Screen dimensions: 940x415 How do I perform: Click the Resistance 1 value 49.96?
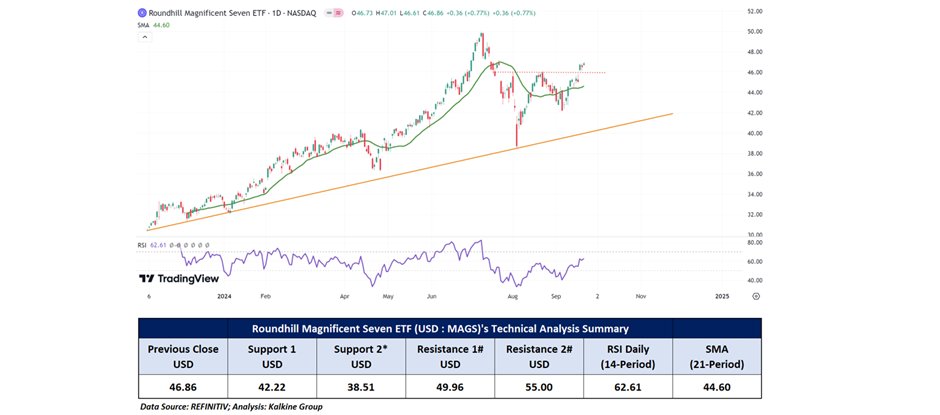click(x=450, y=387)
